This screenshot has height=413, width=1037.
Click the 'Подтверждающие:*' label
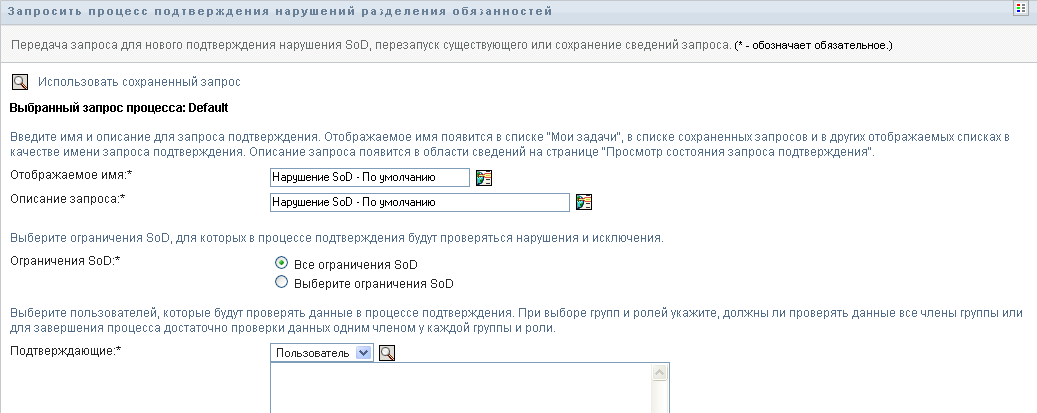tap(65, 351)
